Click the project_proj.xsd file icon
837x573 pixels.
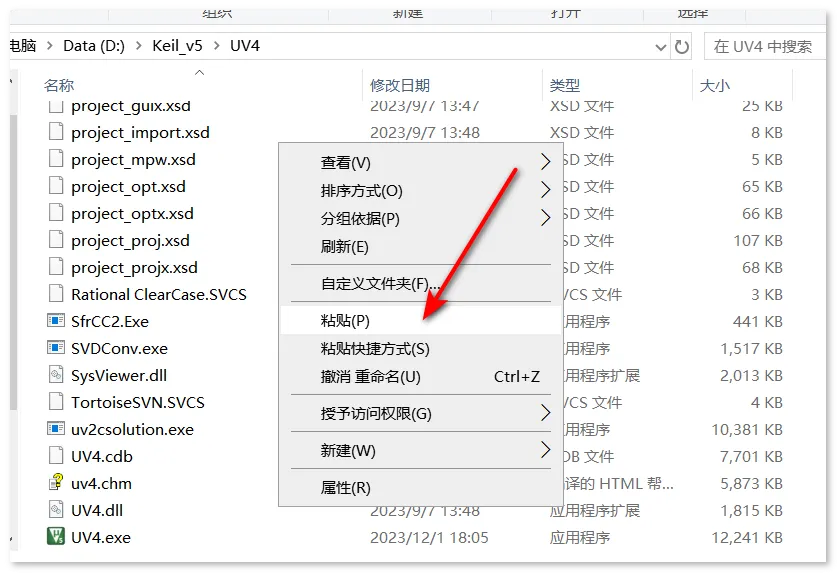coord(56,240)
